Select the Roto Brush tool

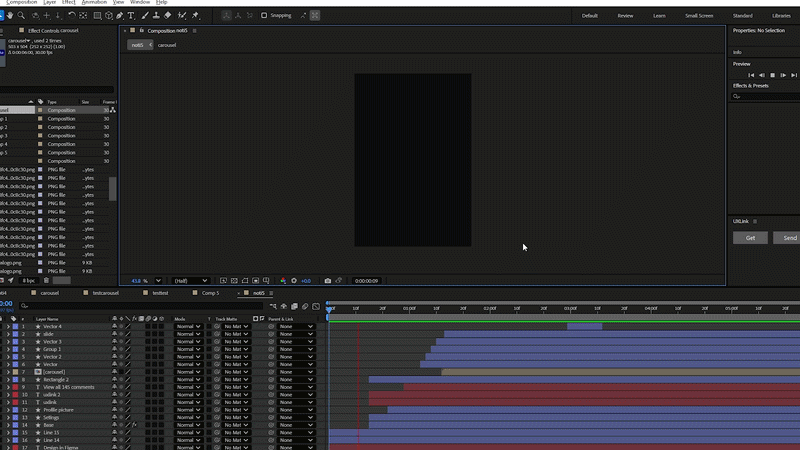pos(182,16)
